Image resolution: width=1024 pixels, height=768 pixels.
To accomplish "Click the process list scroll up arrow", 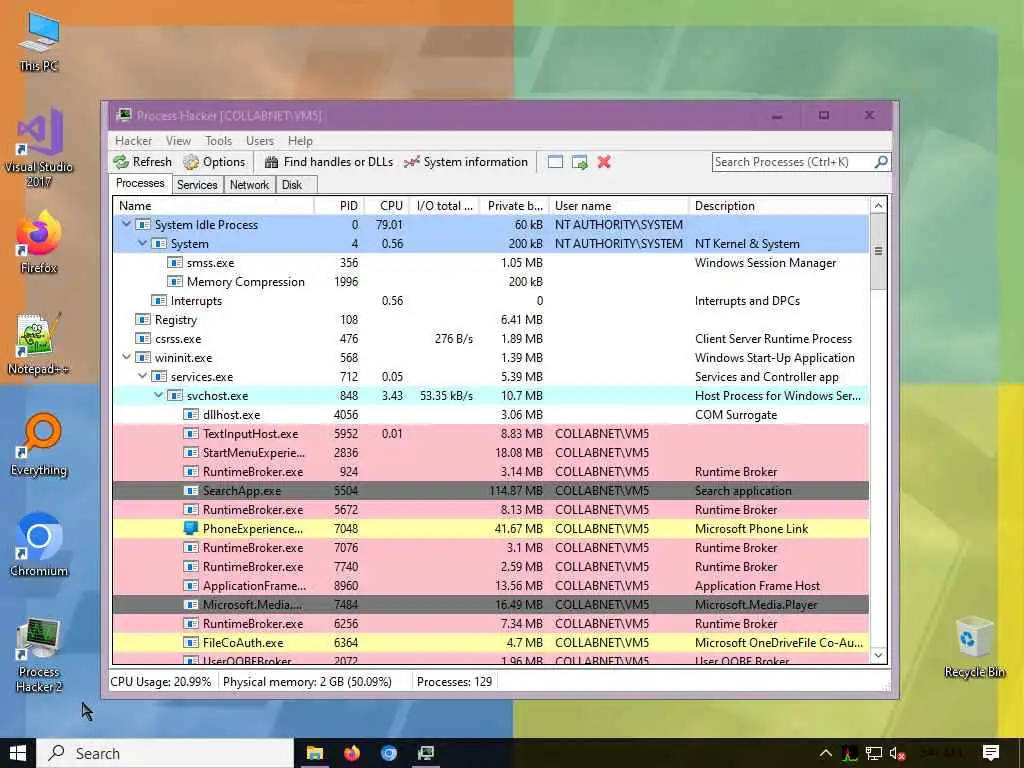I will click(x=878, y=206).
